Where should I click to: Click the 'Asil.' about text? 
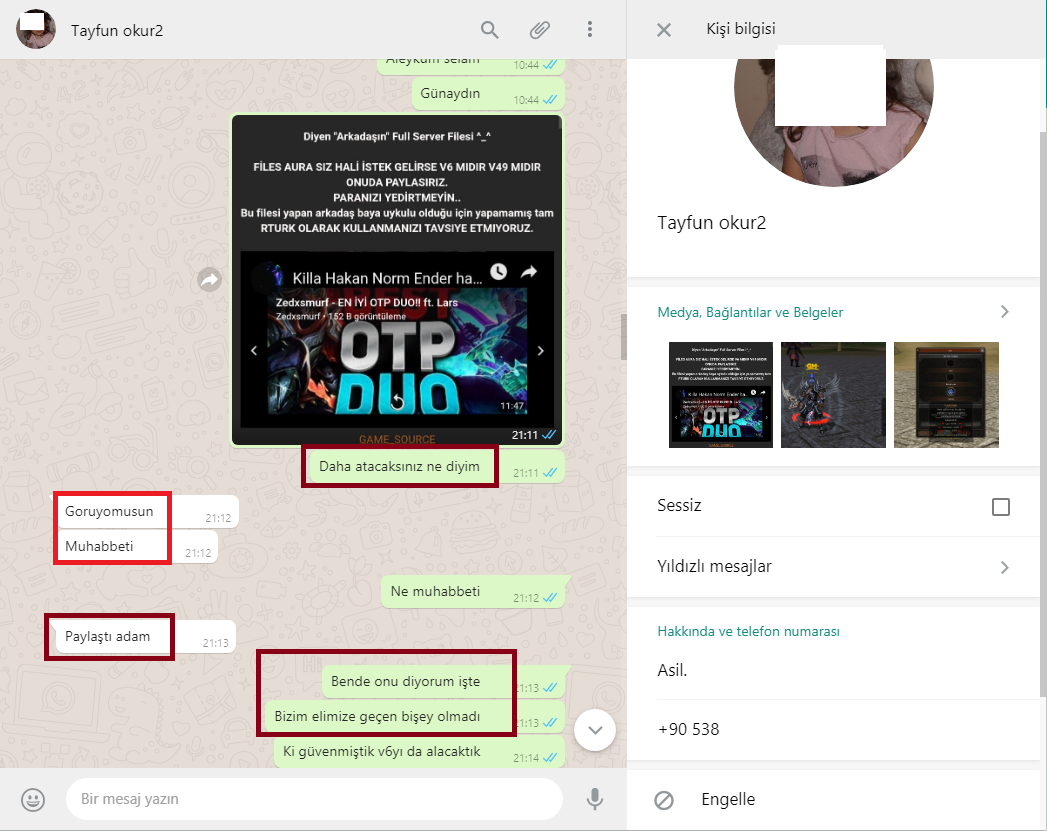(672, 670)
